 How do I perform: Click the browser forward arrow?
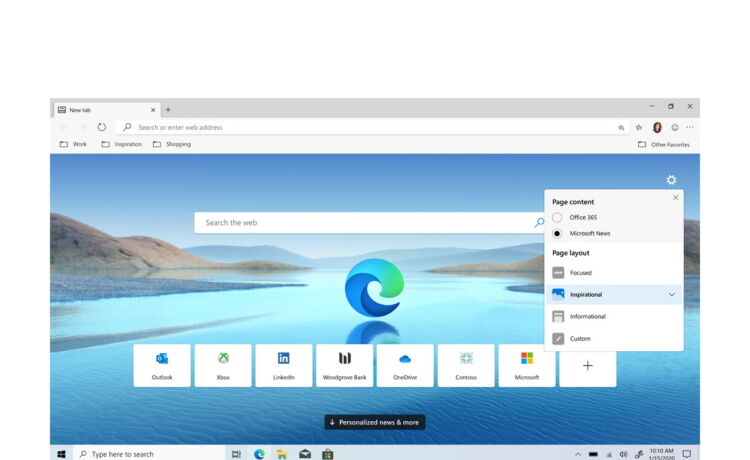[82, 127]
